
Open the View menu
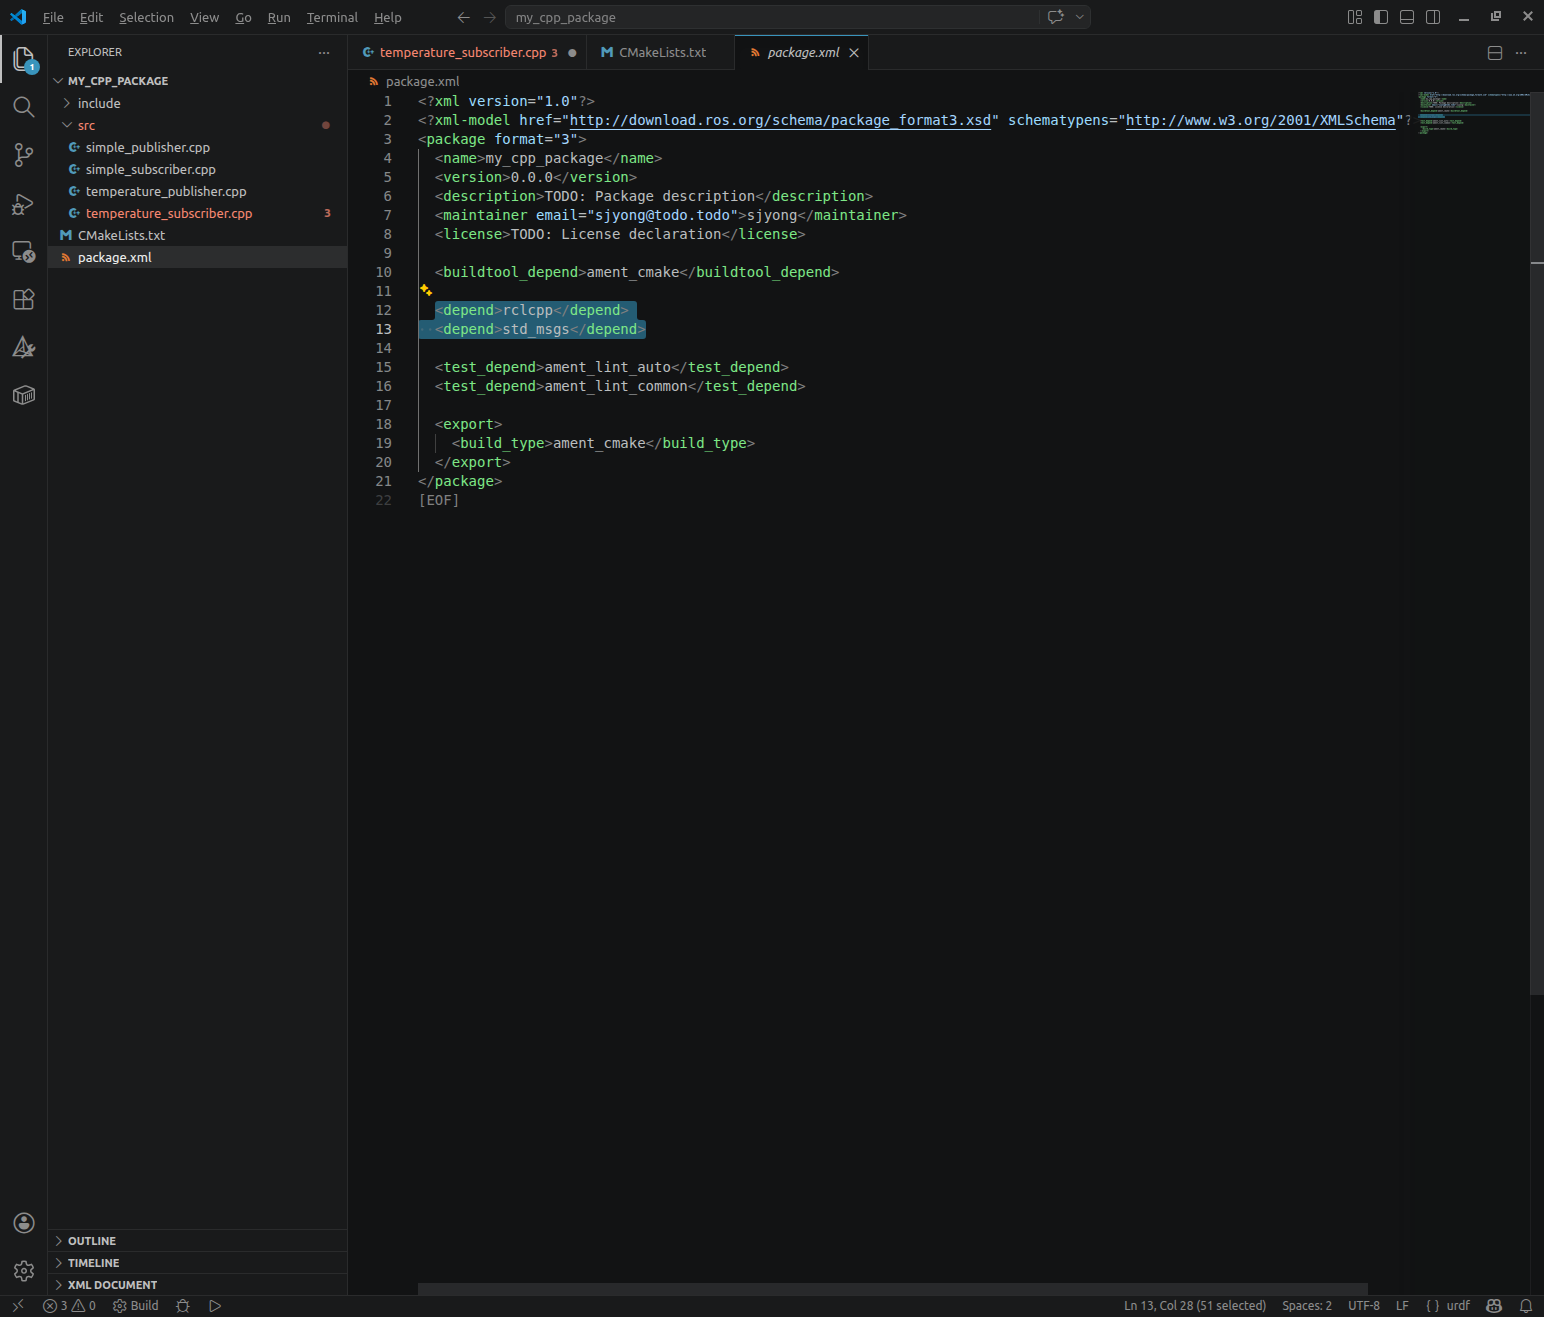coord(204,17)
